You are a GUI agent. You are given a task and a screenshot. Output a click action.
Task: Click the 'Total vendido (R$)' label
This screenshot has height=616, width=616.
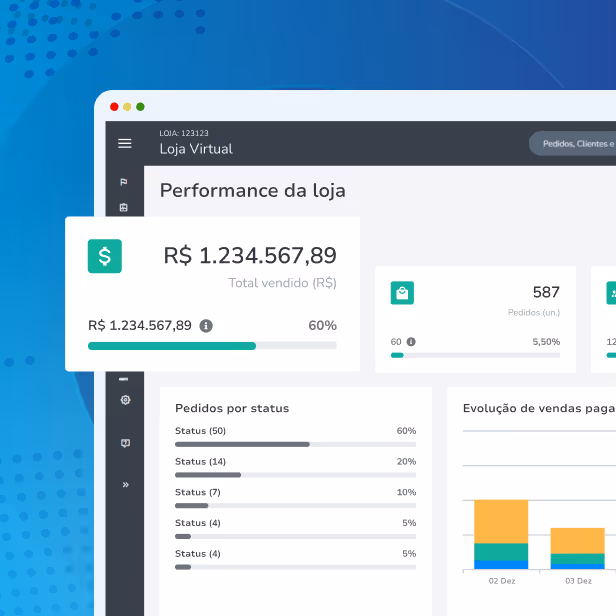pos(282,283)
